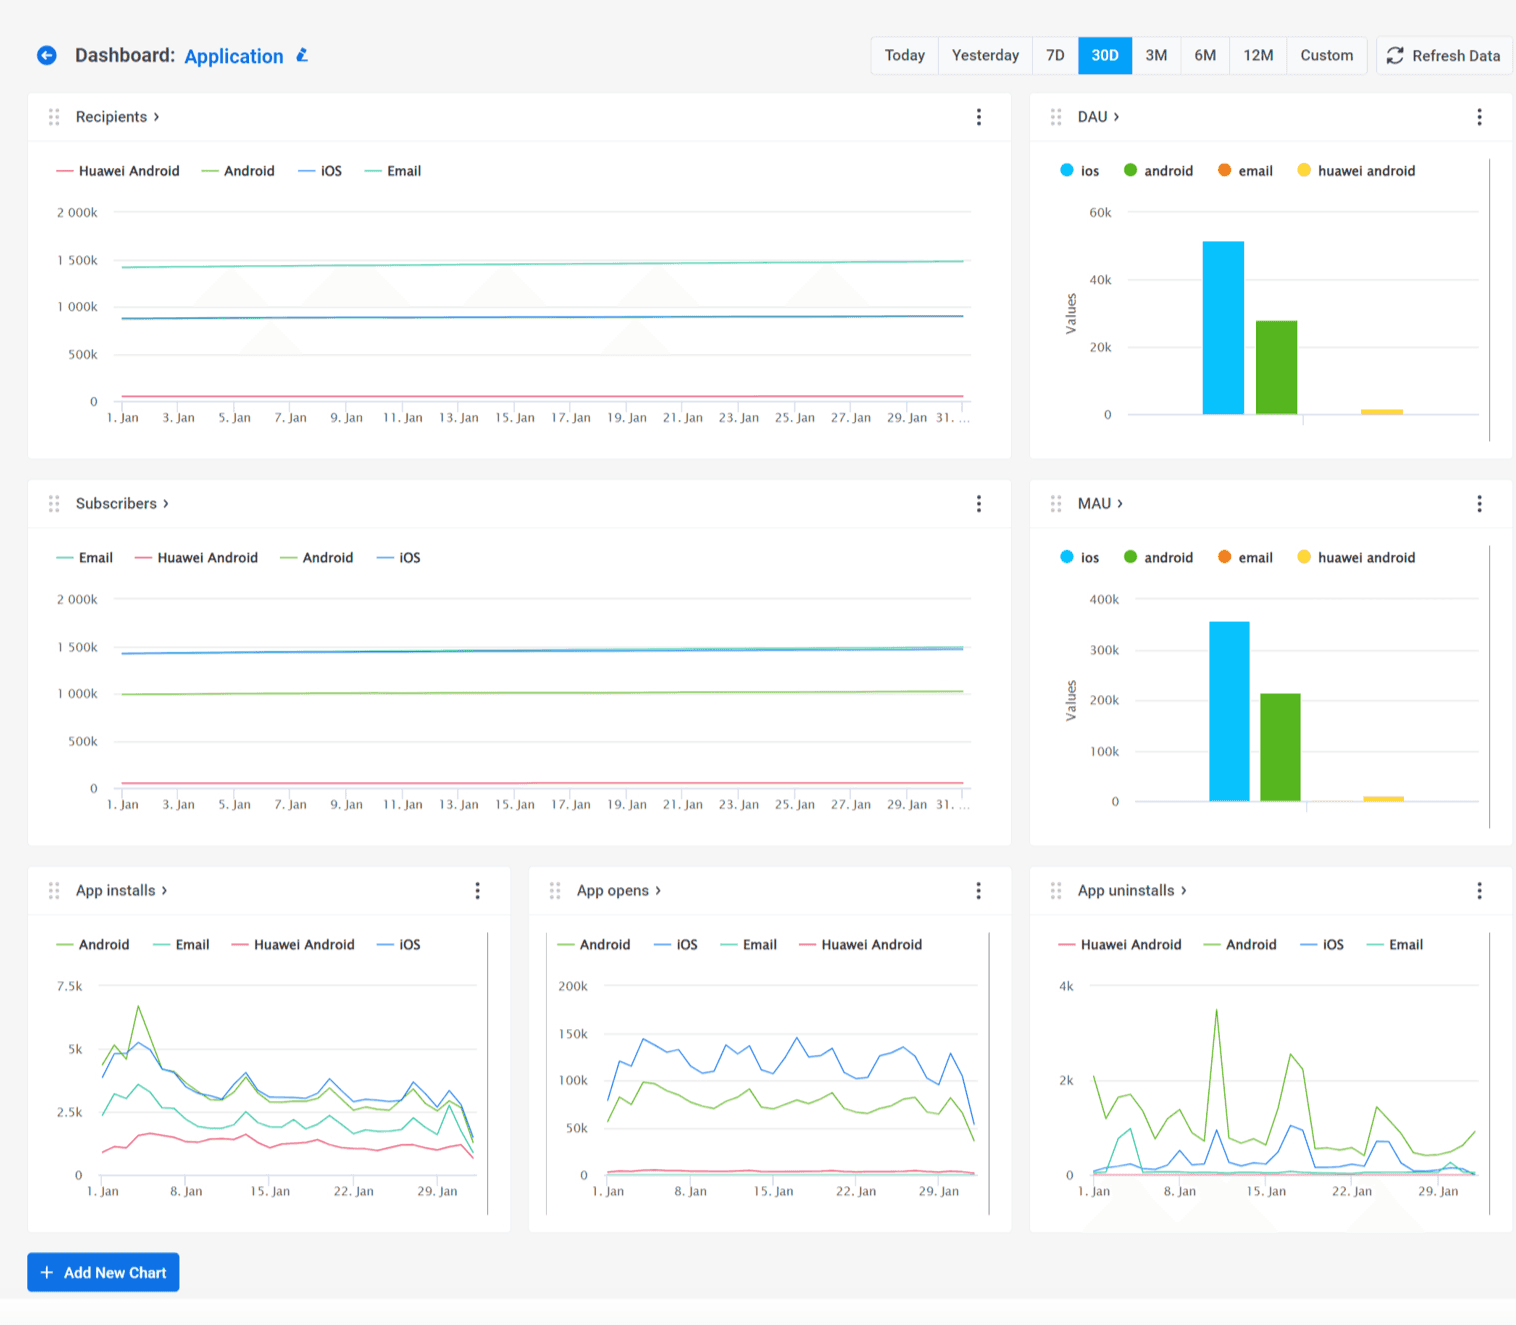Image resolution: width=1516 pixels, height=1325 pixels.
Task: Click the back arrow next to Dashboard
Action: click(46, 55)
